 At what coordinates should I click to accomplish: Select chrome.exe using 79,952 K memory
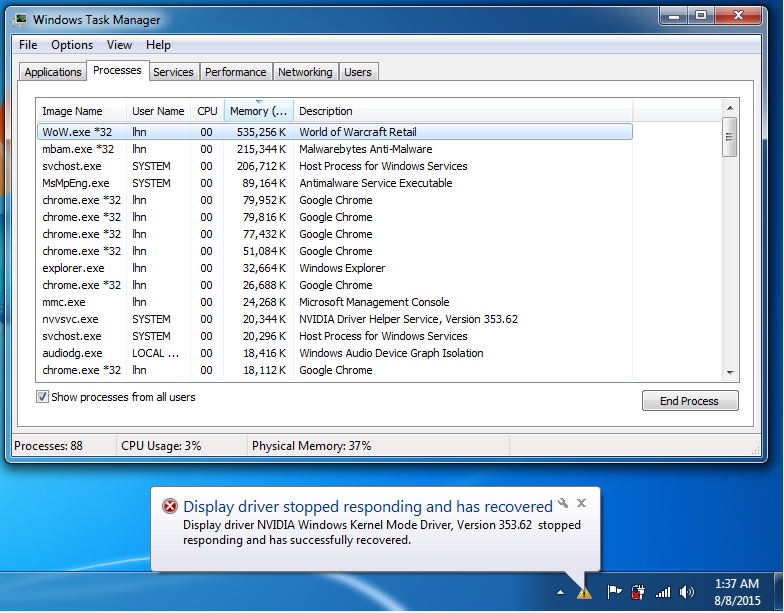(x=334, y=200)
